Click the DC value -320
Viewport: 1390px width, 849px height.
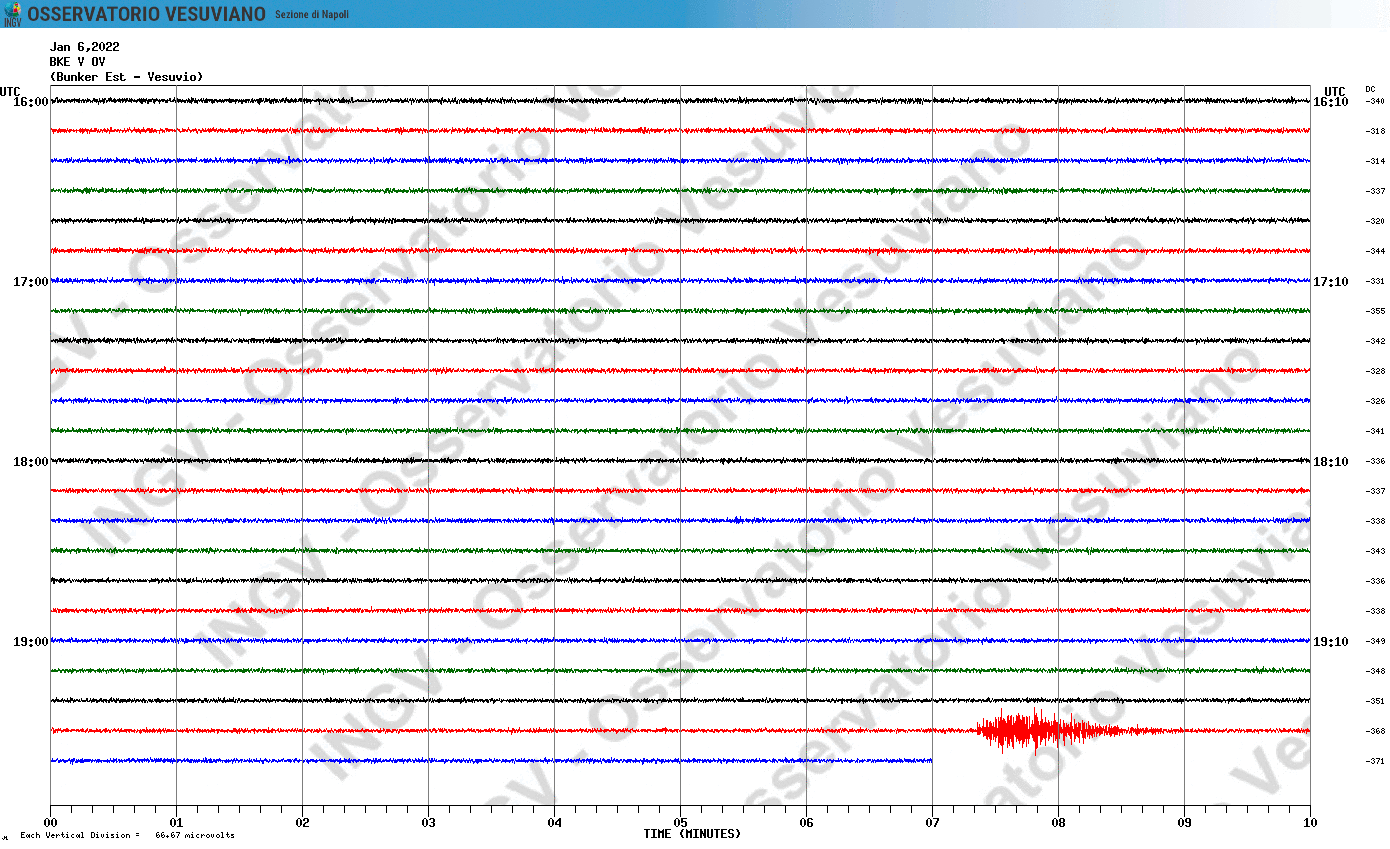tap(1376, 221)
